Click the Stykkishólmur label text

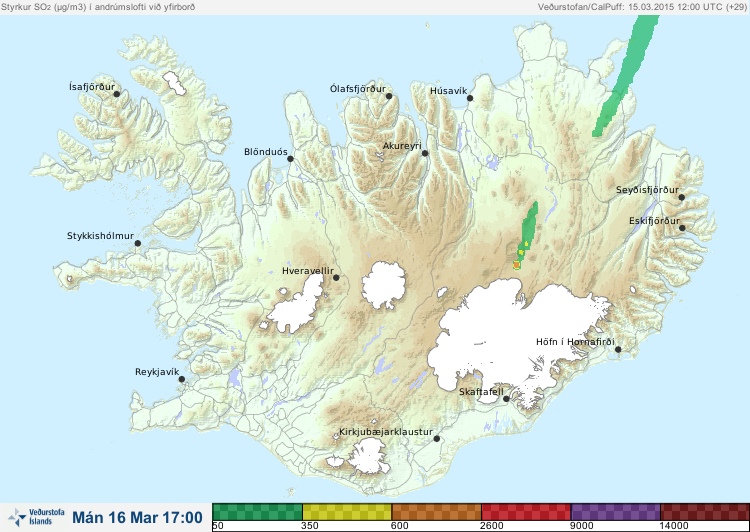point(100,236)
